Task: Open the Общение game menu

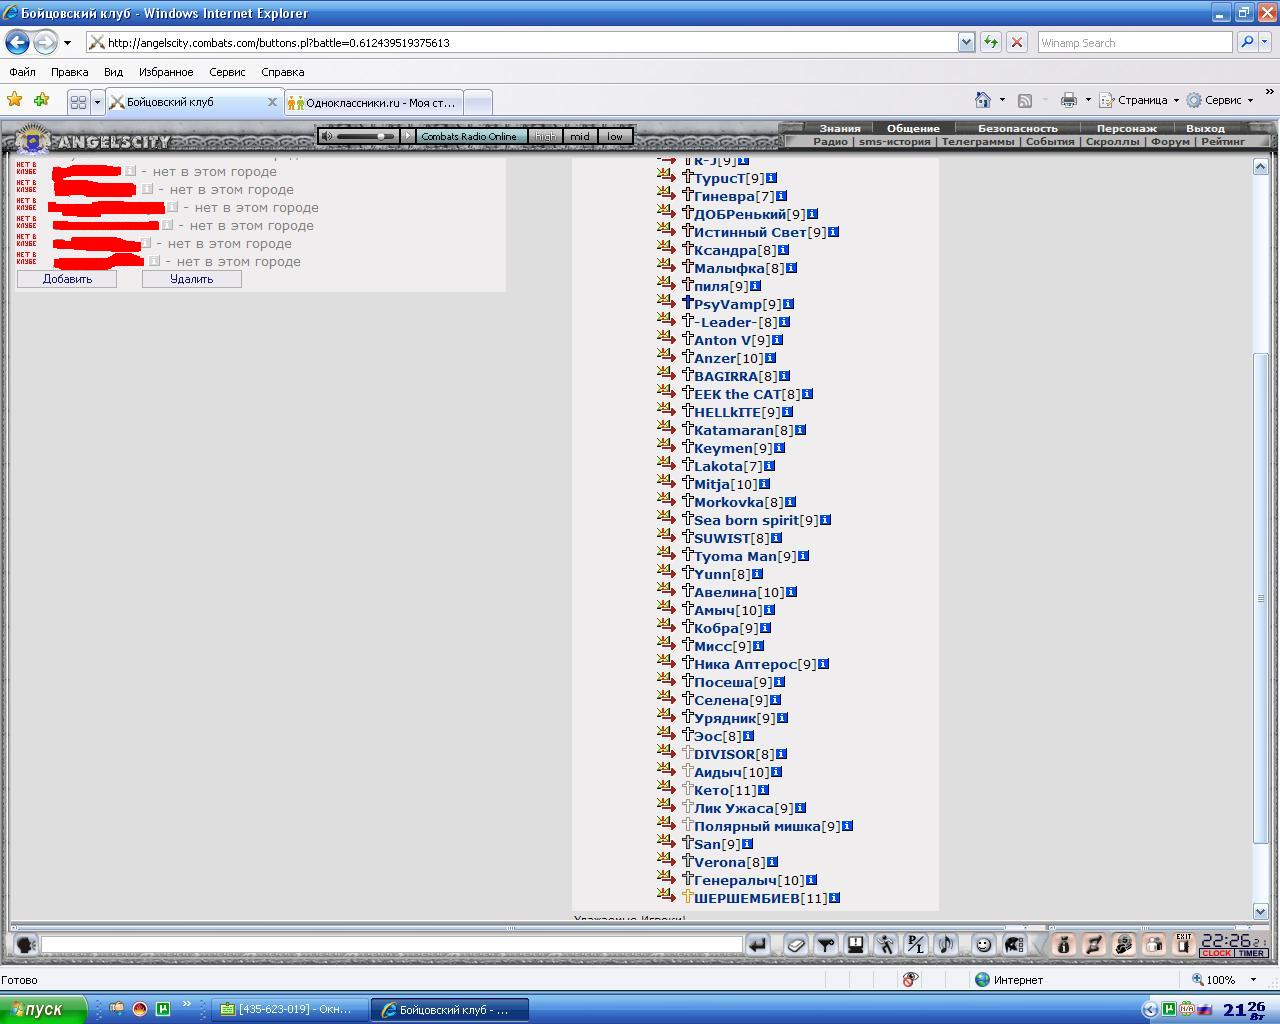Action: point(913,128)
